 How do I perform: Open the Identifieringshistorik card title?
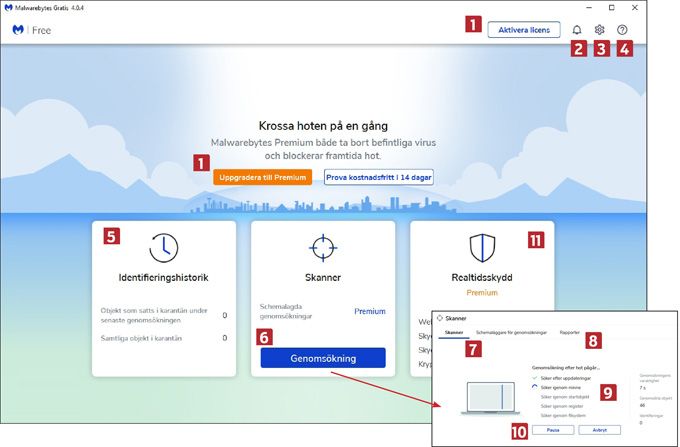(163, 277)
